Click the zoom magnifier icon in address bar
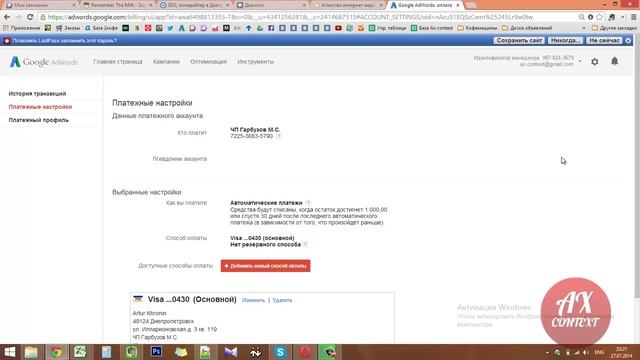 (x=581, y=17)
